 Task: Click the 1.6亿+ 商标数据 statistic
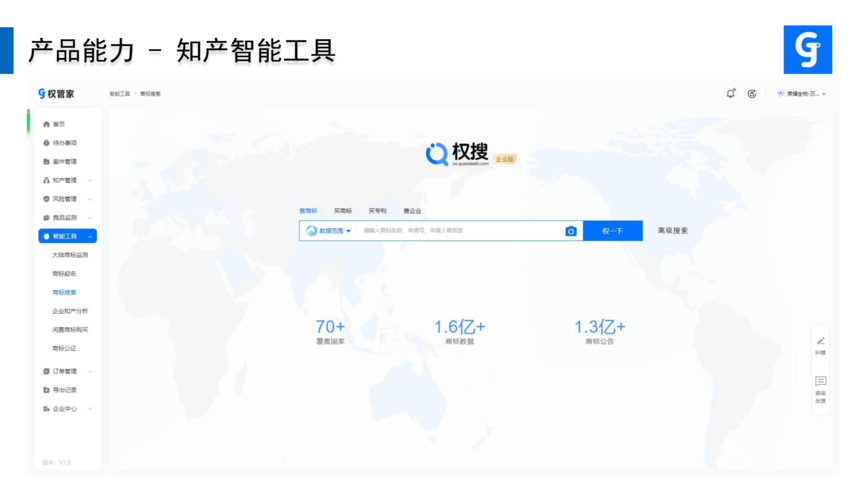[x=460, y=331]
